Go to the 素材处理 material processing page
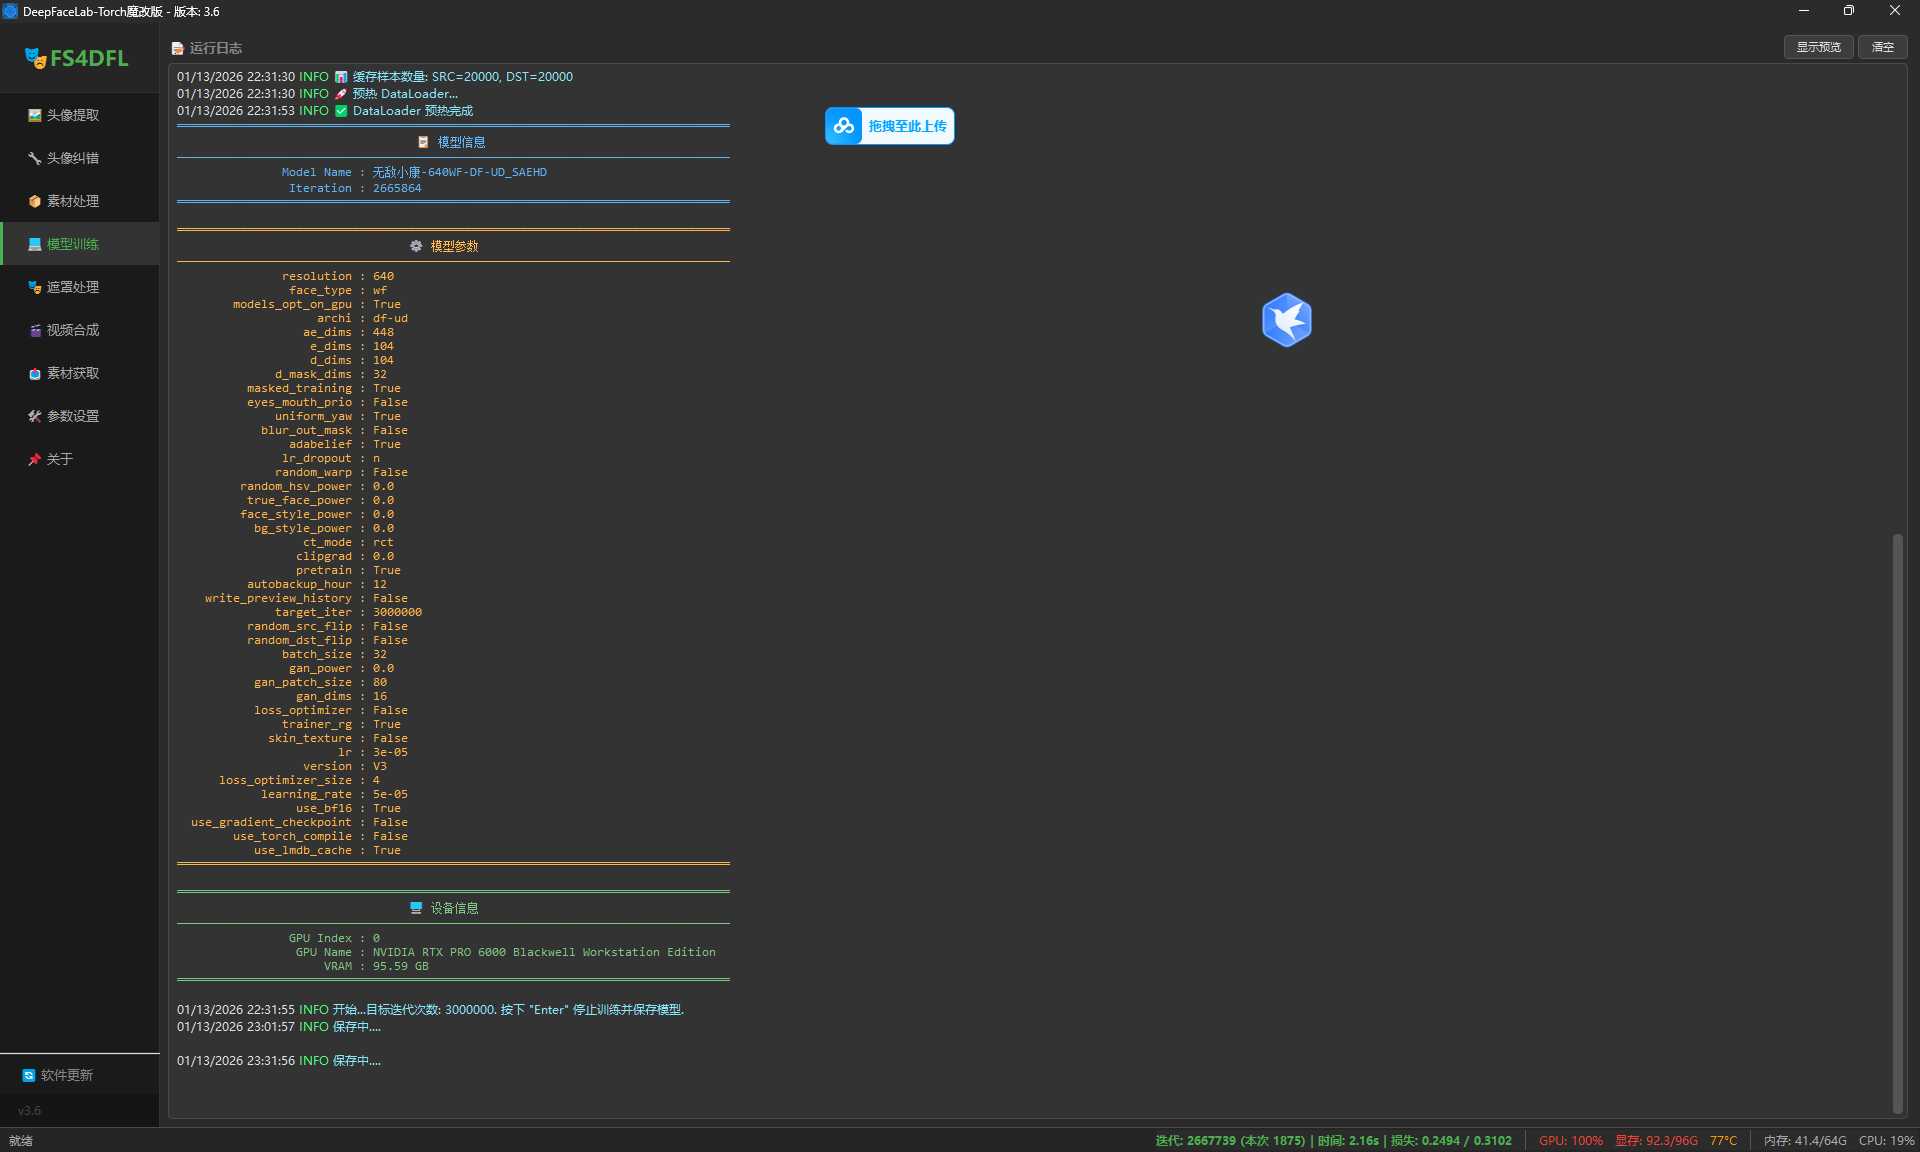Viewport: 1920px width, 1152px height. (x=72, y=201)
